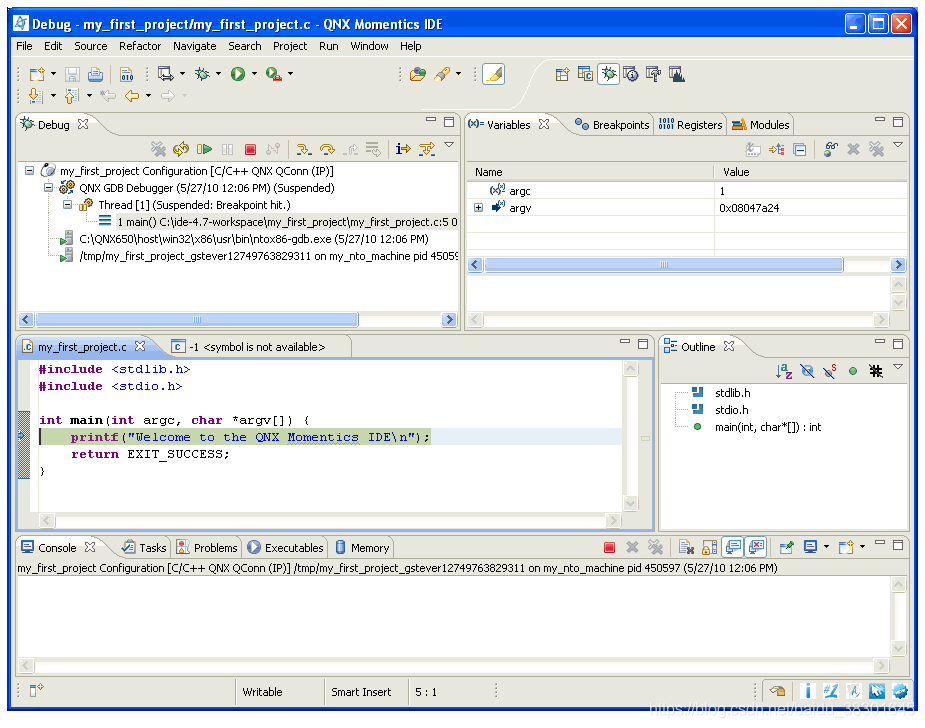925x728 pixels.
Task: Click the Print icon in main toolbar
Action: tap(95, 74)
